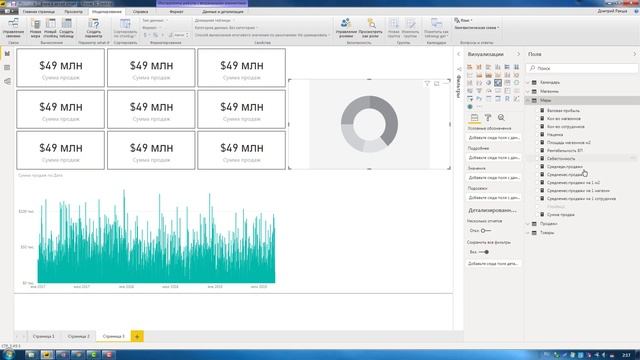Image resolution: width=640 pixels, height=360 pixels.
Task: Collapse the Fields (Поля) pane chevron
Action: click(x=635, y=54)
